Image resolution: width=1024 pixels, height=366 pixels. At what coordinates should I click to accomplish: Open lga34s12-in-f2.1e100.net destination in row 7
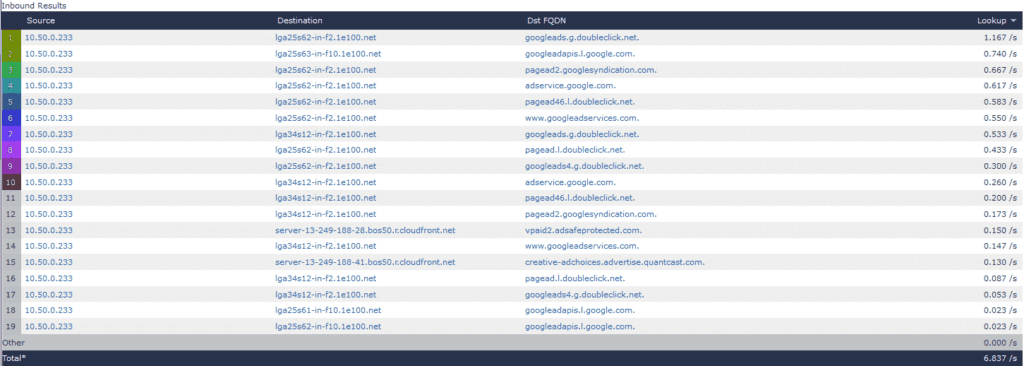tap(325, 134)
